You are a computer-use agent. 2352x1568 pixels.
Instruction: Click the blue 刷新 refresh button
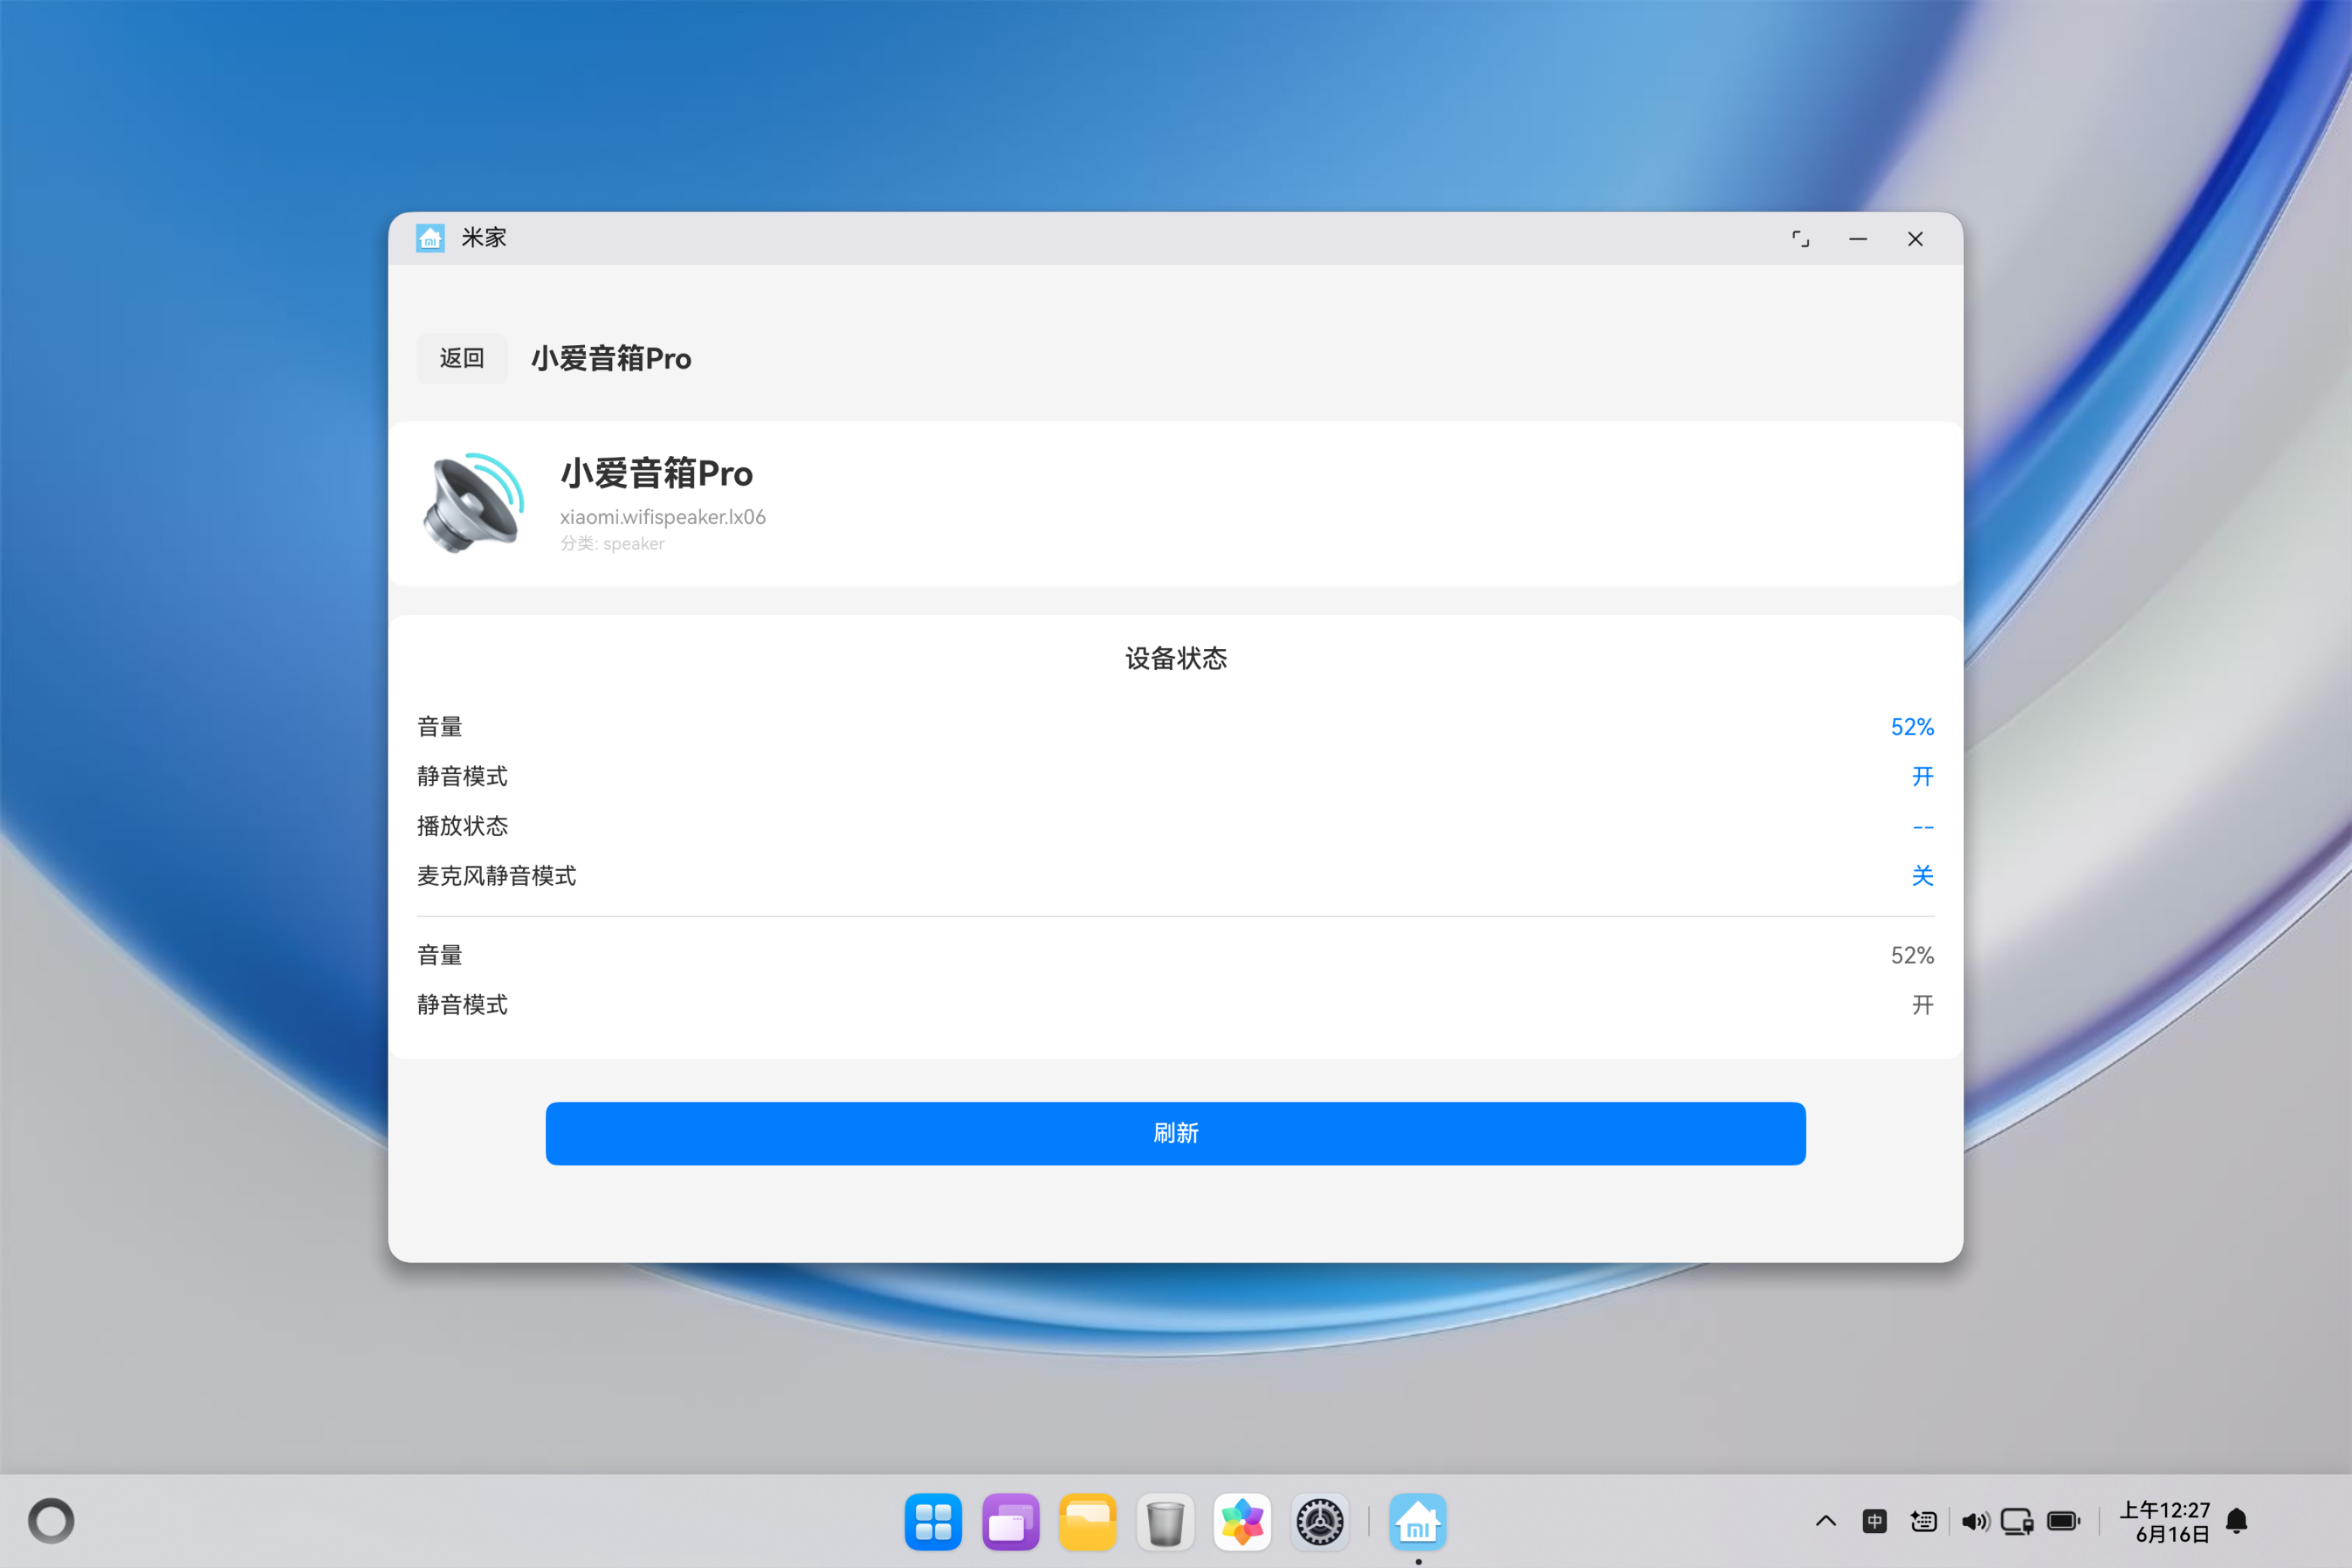[x=1175, y=1133]
